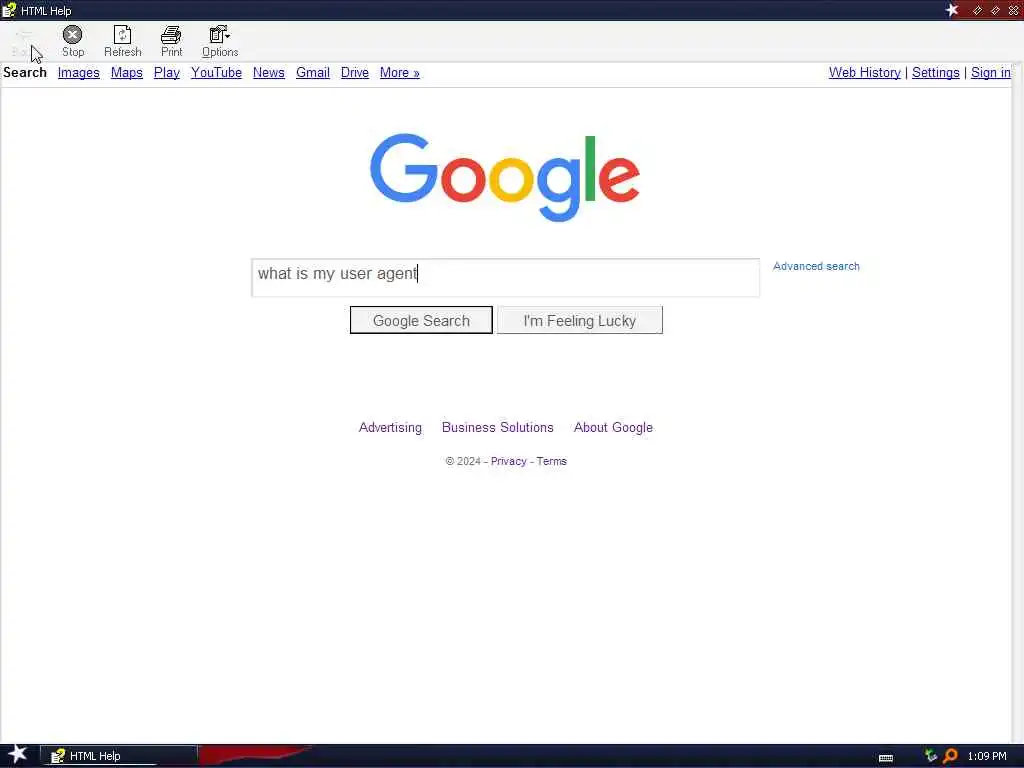The height and width of the screenshot is (768, 1024).
Task: Open the Business Solutions footer link
Action: 498,427
